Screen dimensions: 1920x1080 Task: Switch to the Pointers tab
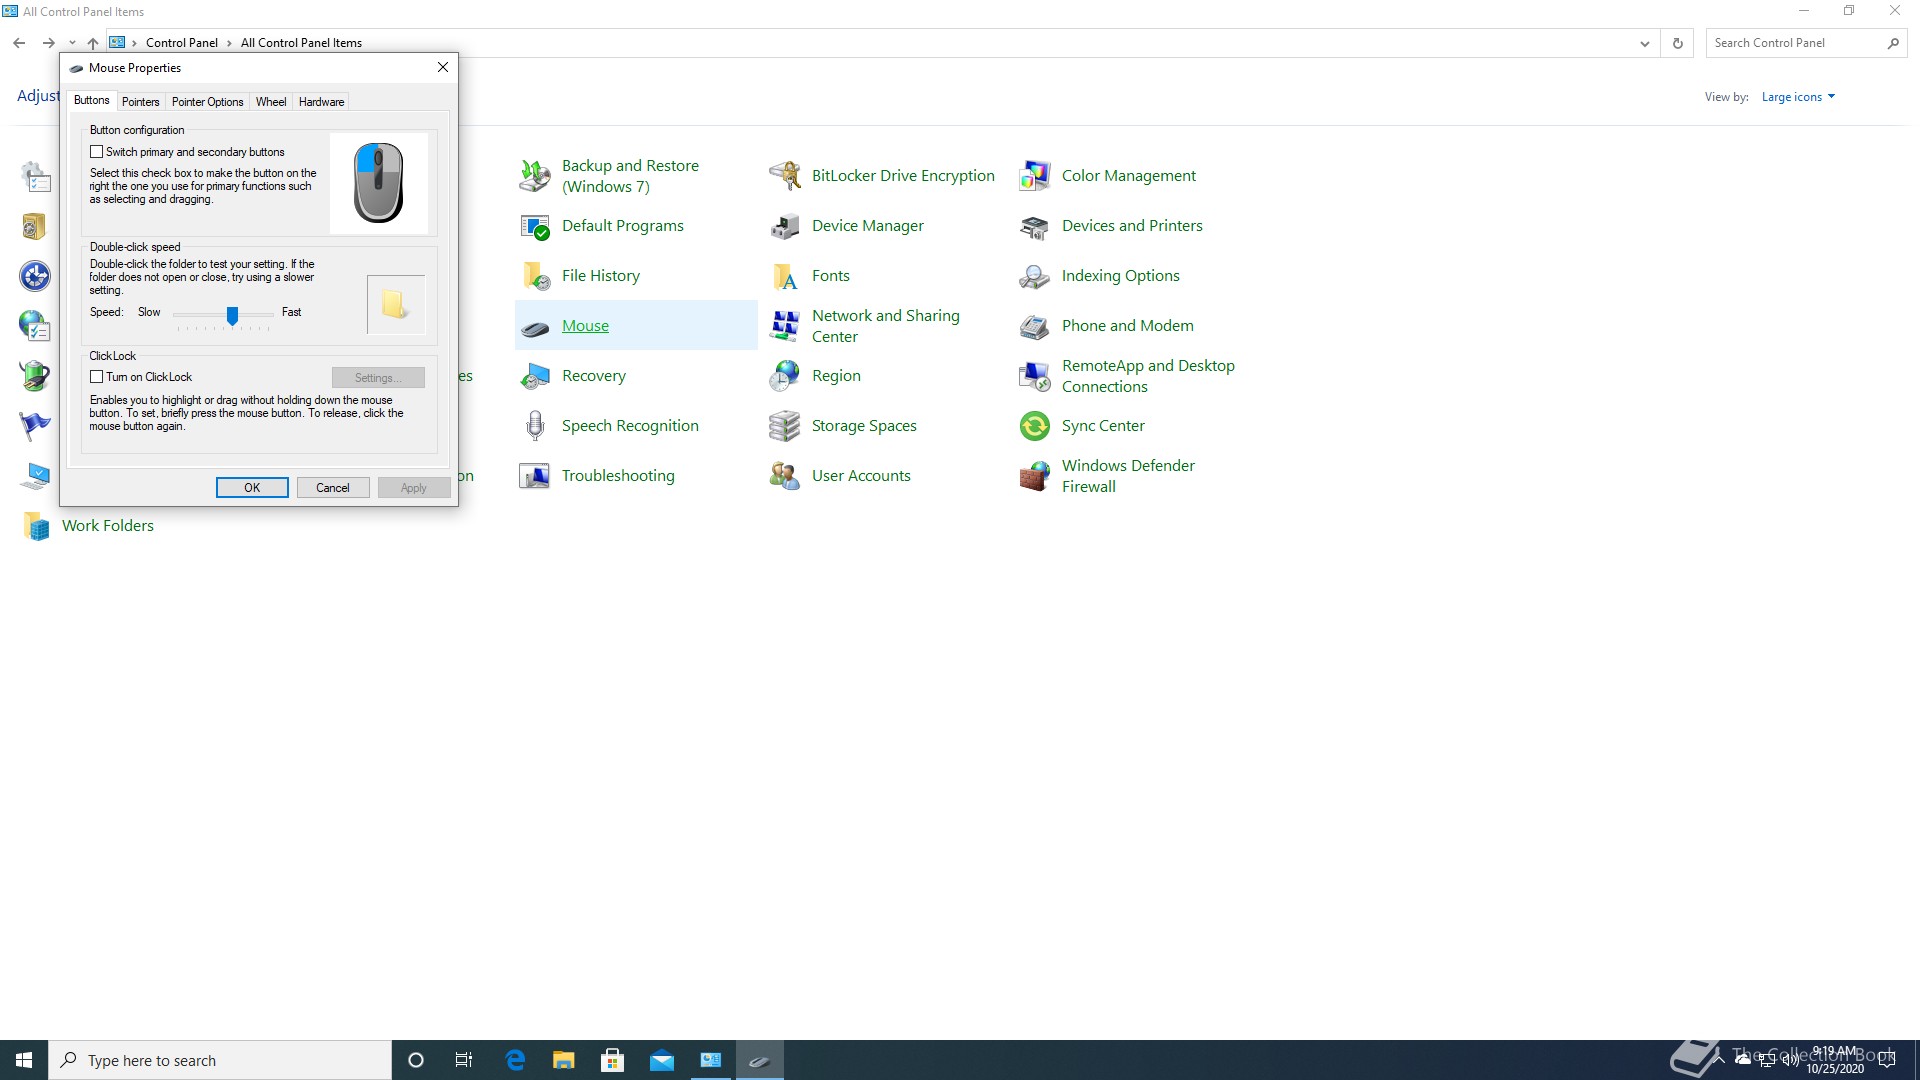(x=141, y=102)
